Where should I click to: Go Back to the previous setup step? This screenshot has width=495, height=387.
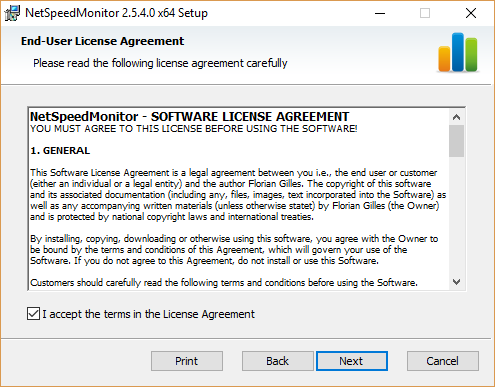click(278, 361)
